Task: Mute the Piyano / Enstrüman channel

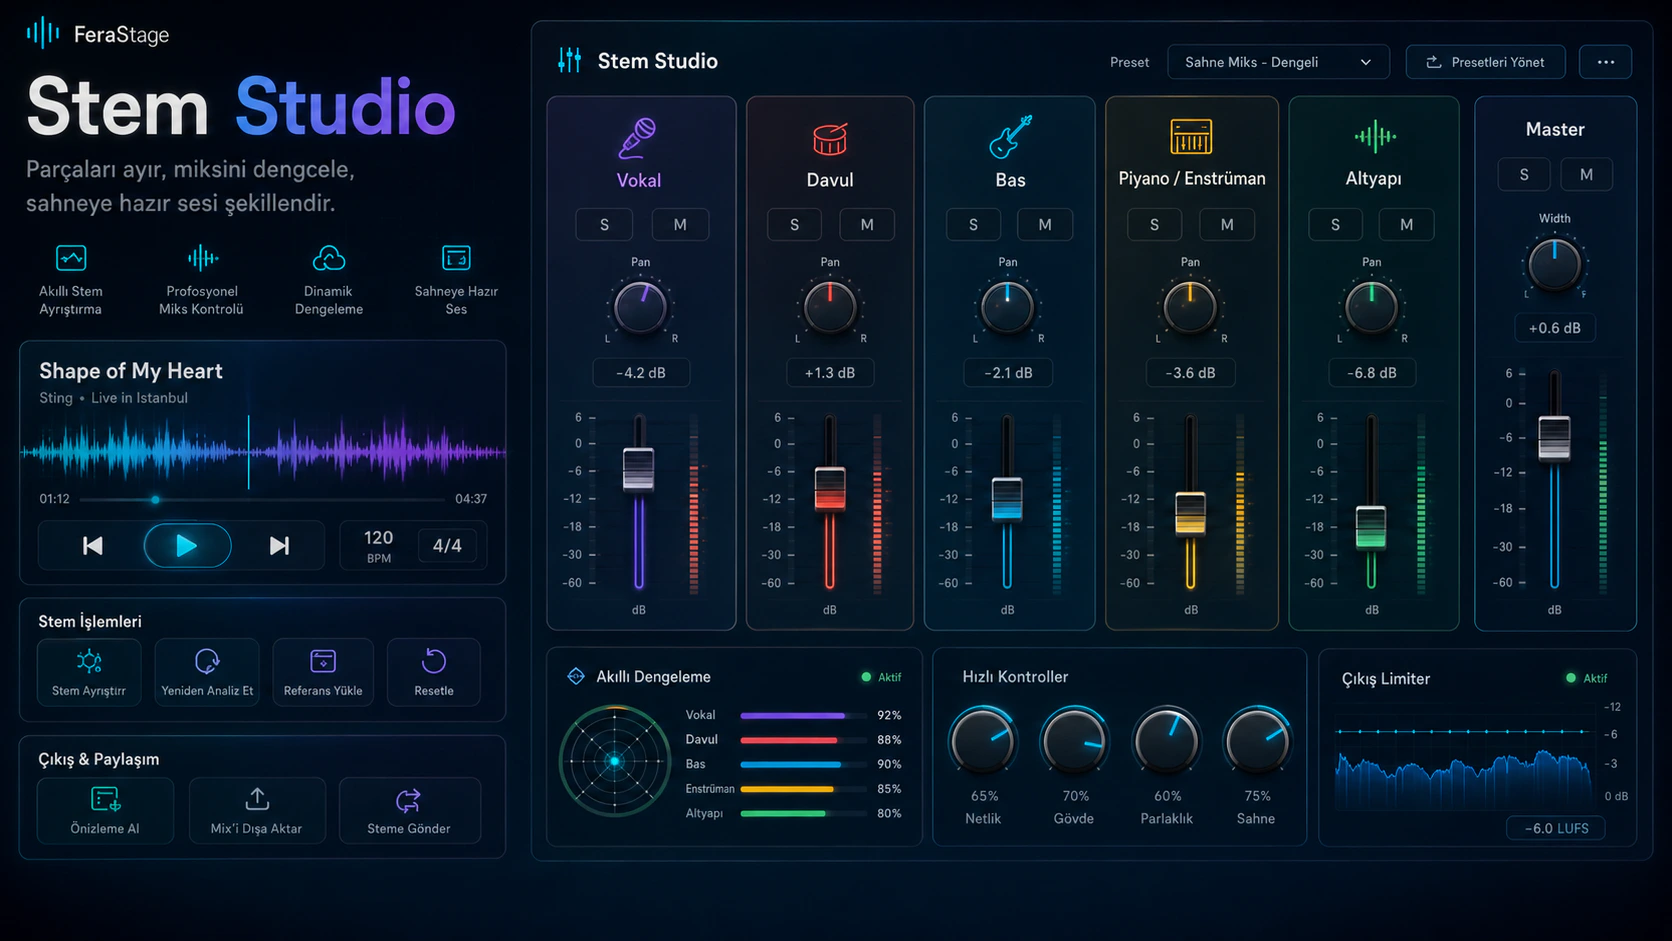Action: (x=1227, y=225)
